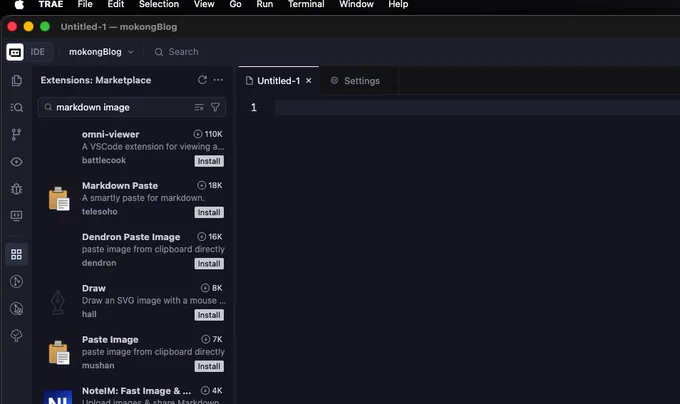Click the Markdown Paste clipboard icon

coord(59,199)
